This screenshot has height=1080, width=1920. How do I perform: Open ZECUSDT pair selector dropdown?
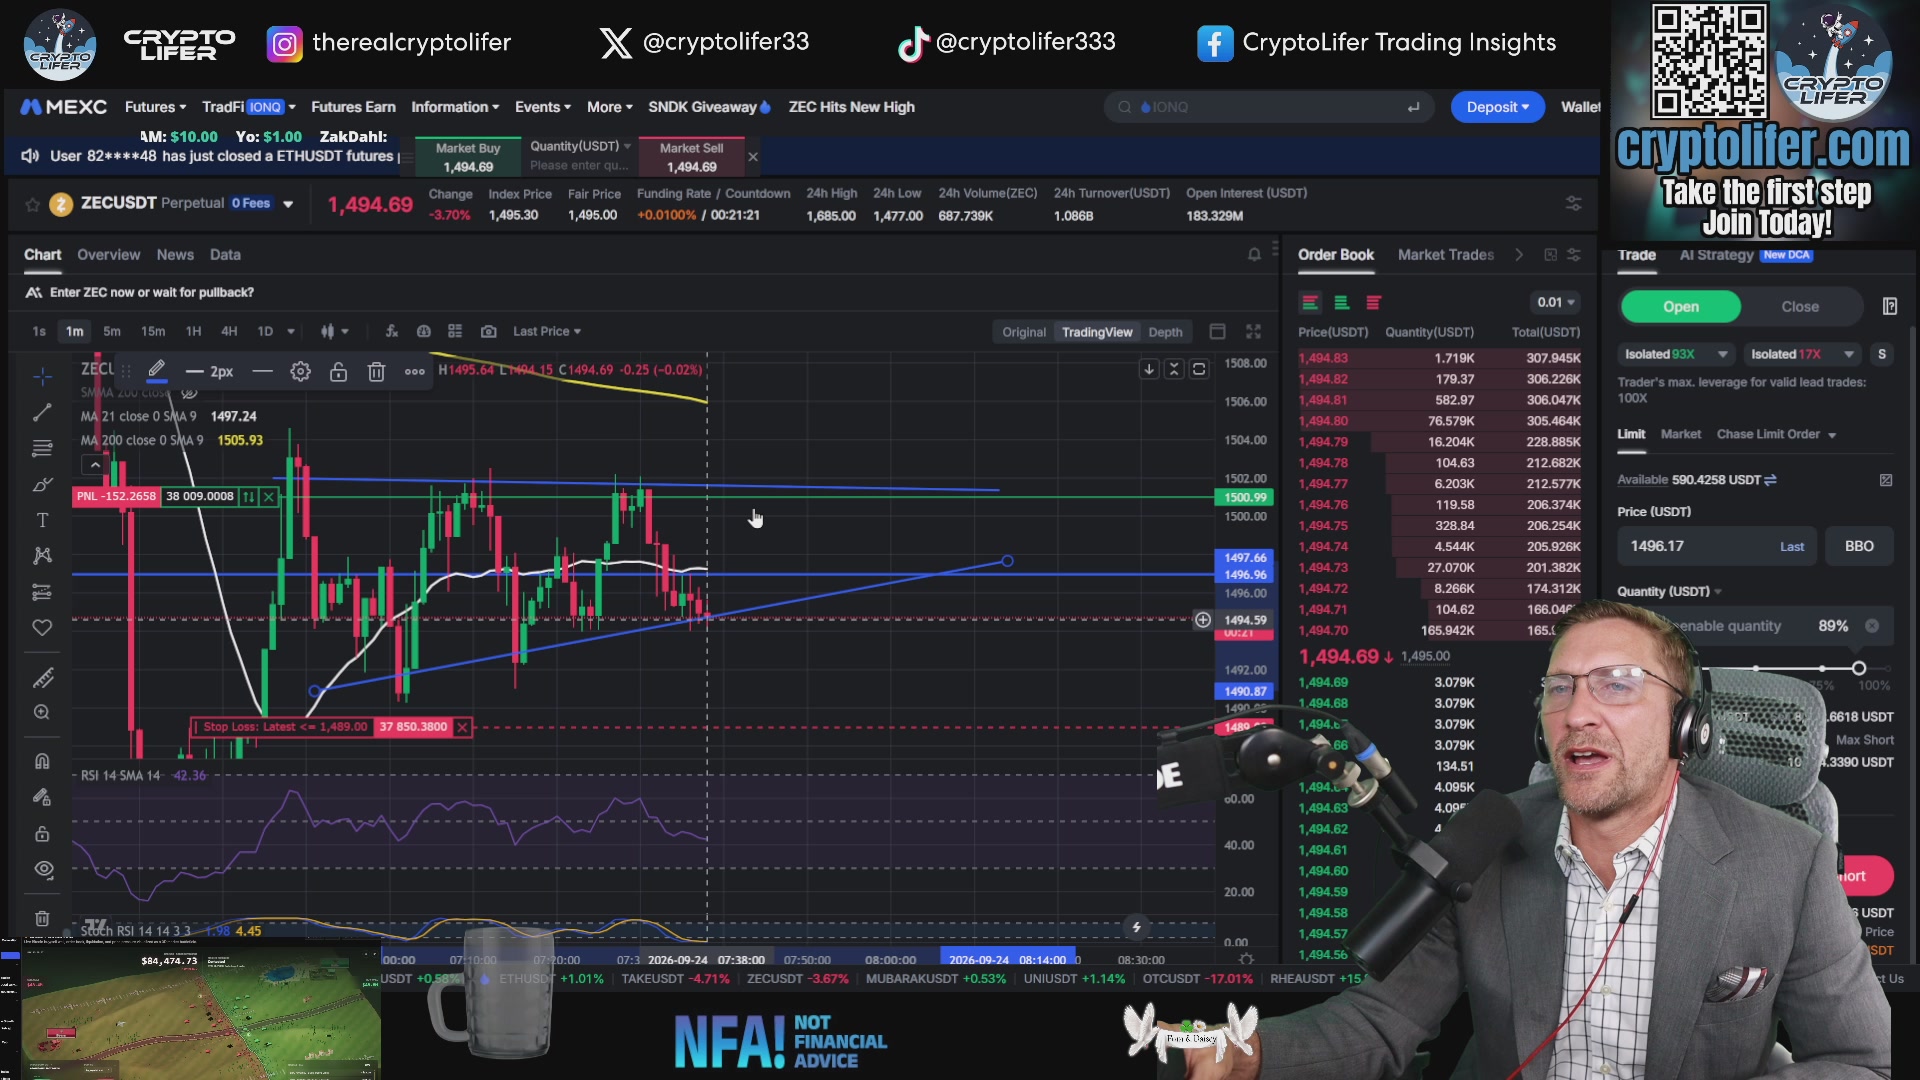(x=288, y=204)
